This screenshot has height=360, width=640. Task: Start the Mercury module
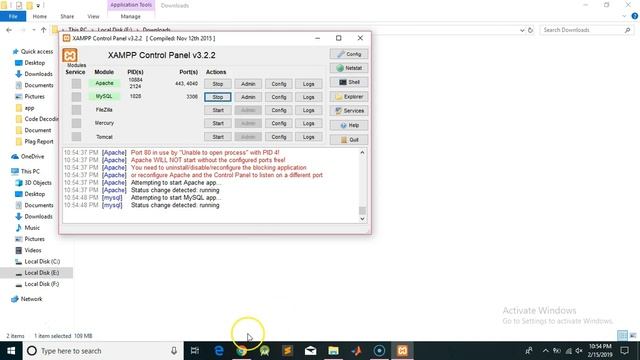click(x=218, y=123)
